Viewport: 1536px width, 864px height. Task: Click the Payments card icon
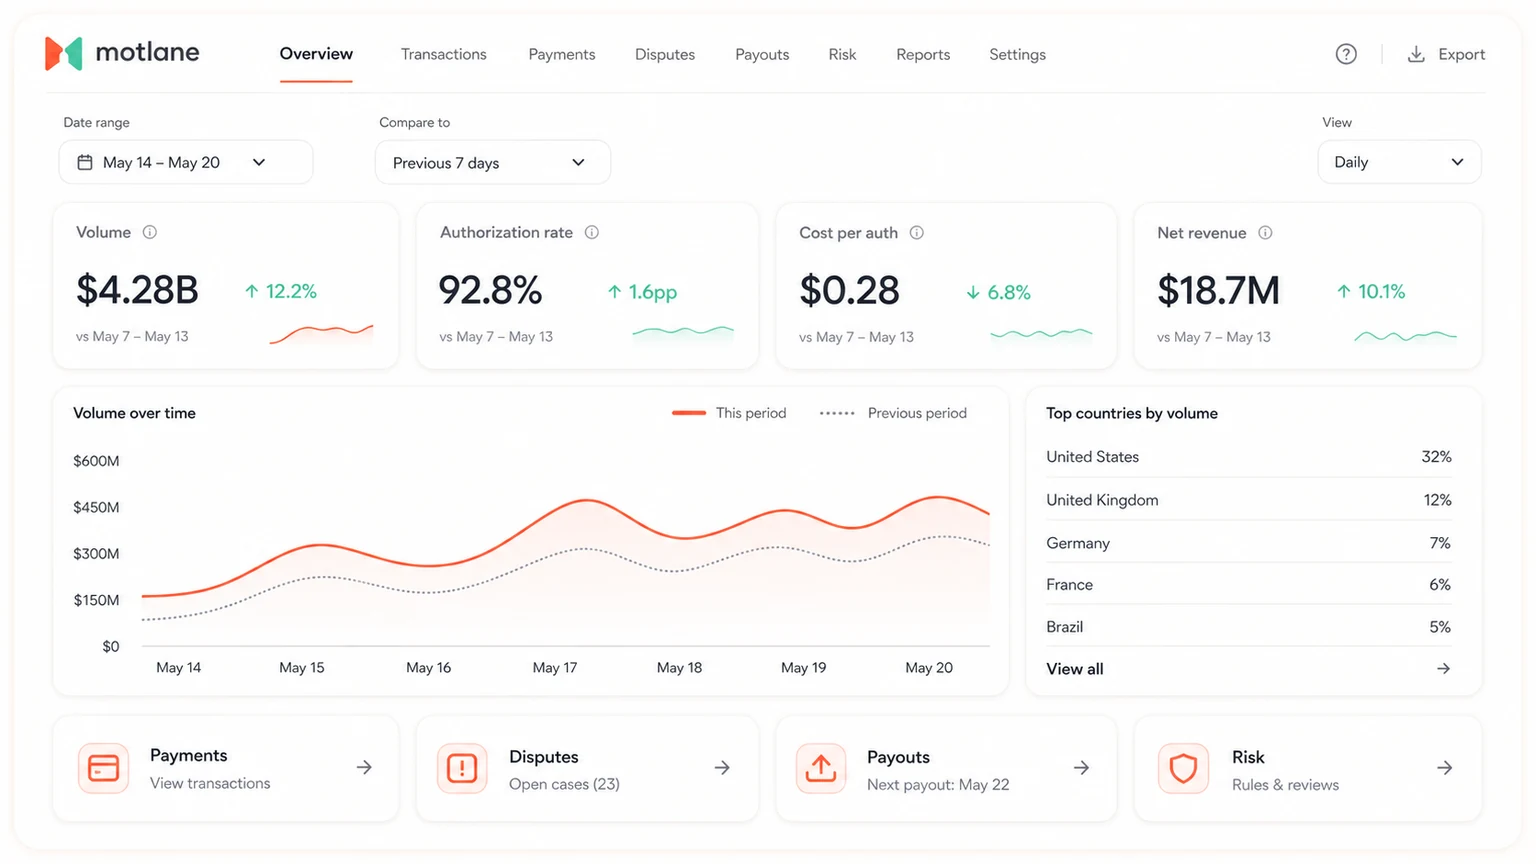(103, 768)
